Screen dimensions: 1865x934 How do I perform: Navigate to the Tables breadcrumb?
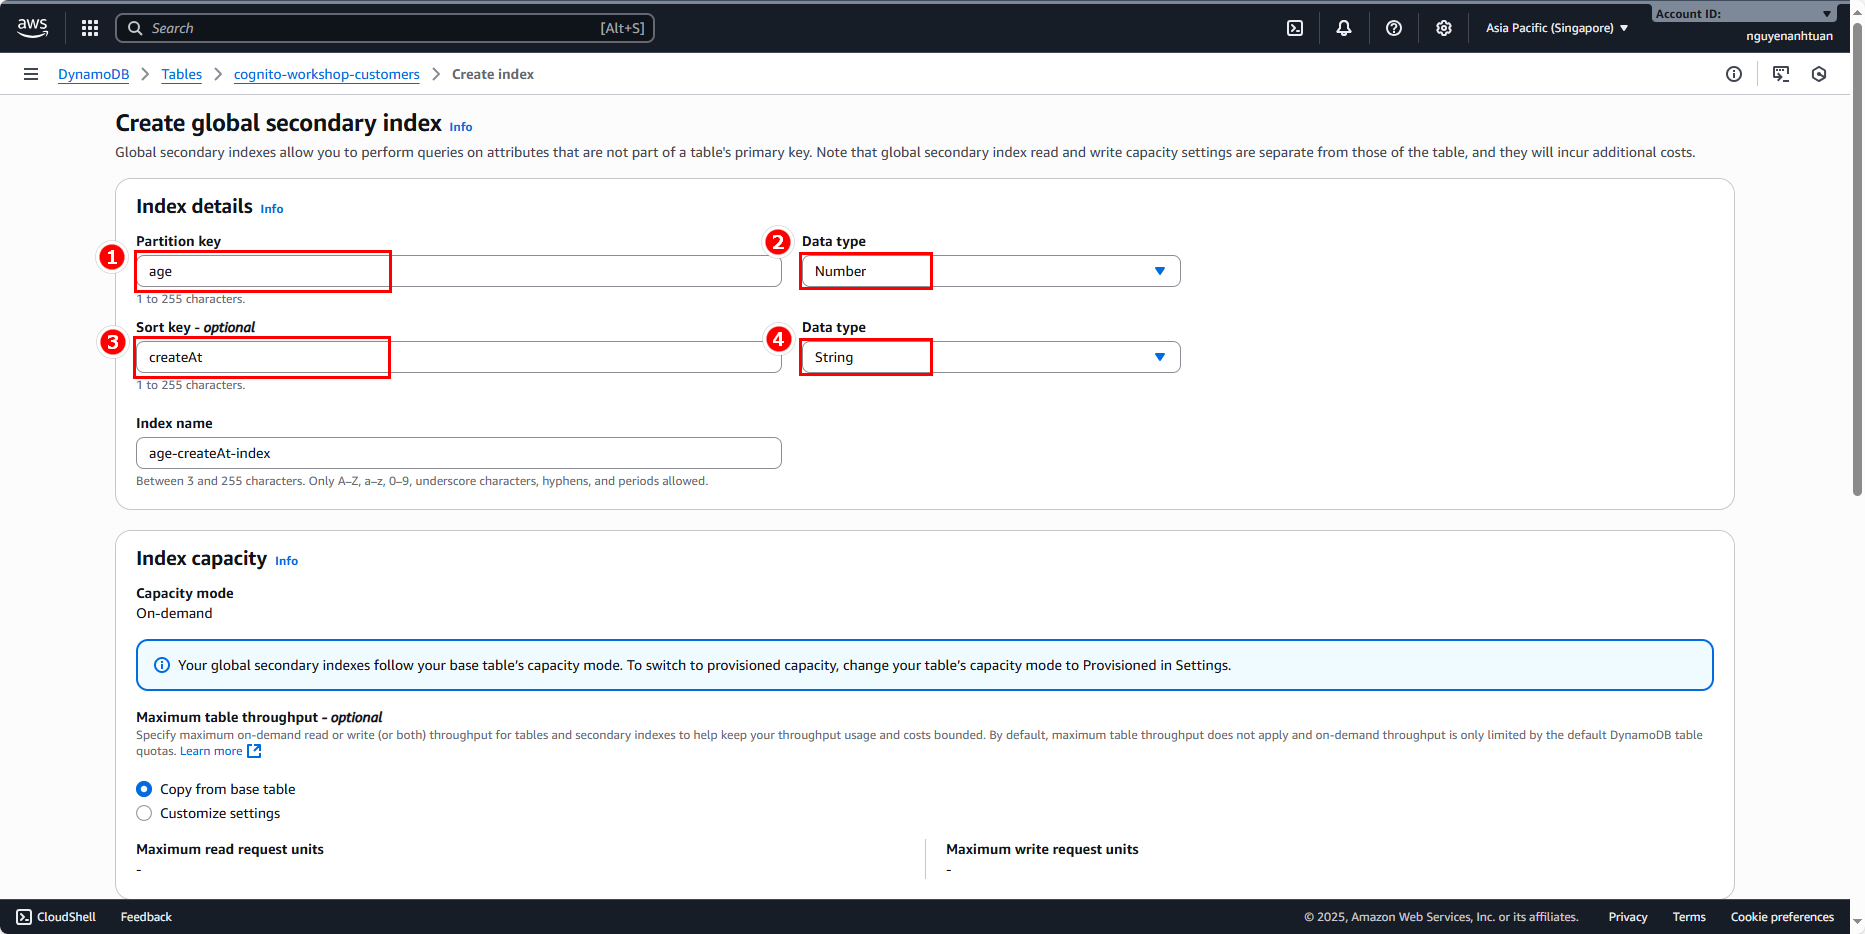coord(181,74)
